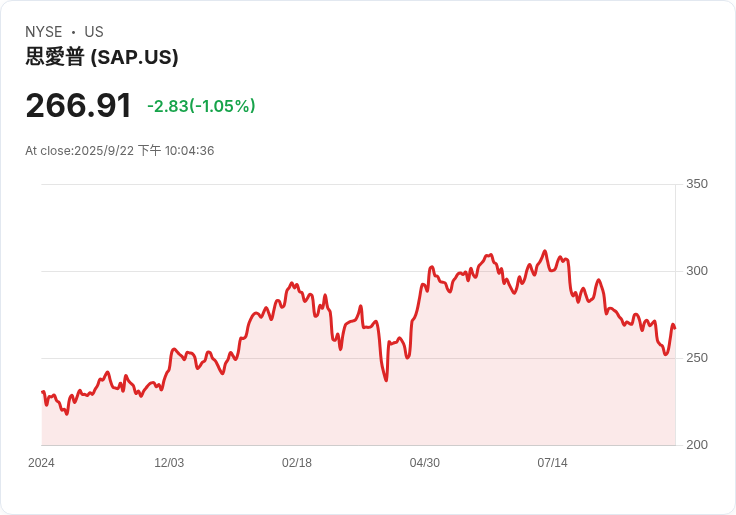This screenshot has width=736, height=515.
Task: Click the rightmost end of the price line
Action: click(674, 328)
